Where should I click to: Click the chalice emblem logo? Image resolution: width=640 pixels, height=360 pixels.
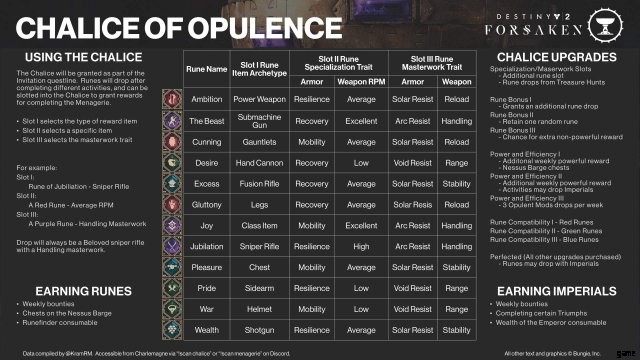[605, 25]
